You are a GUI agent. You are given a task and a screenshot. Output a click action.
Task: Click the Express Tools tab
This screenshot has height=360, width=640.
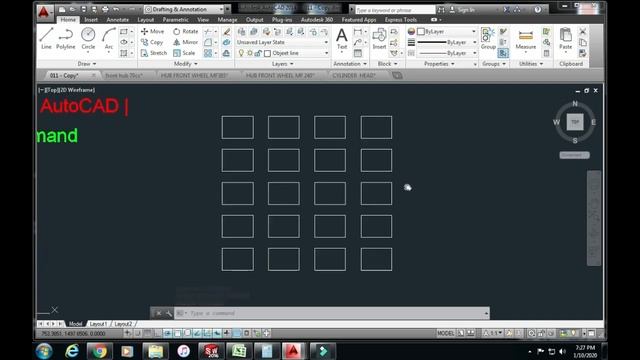click(x=401, y=20)
